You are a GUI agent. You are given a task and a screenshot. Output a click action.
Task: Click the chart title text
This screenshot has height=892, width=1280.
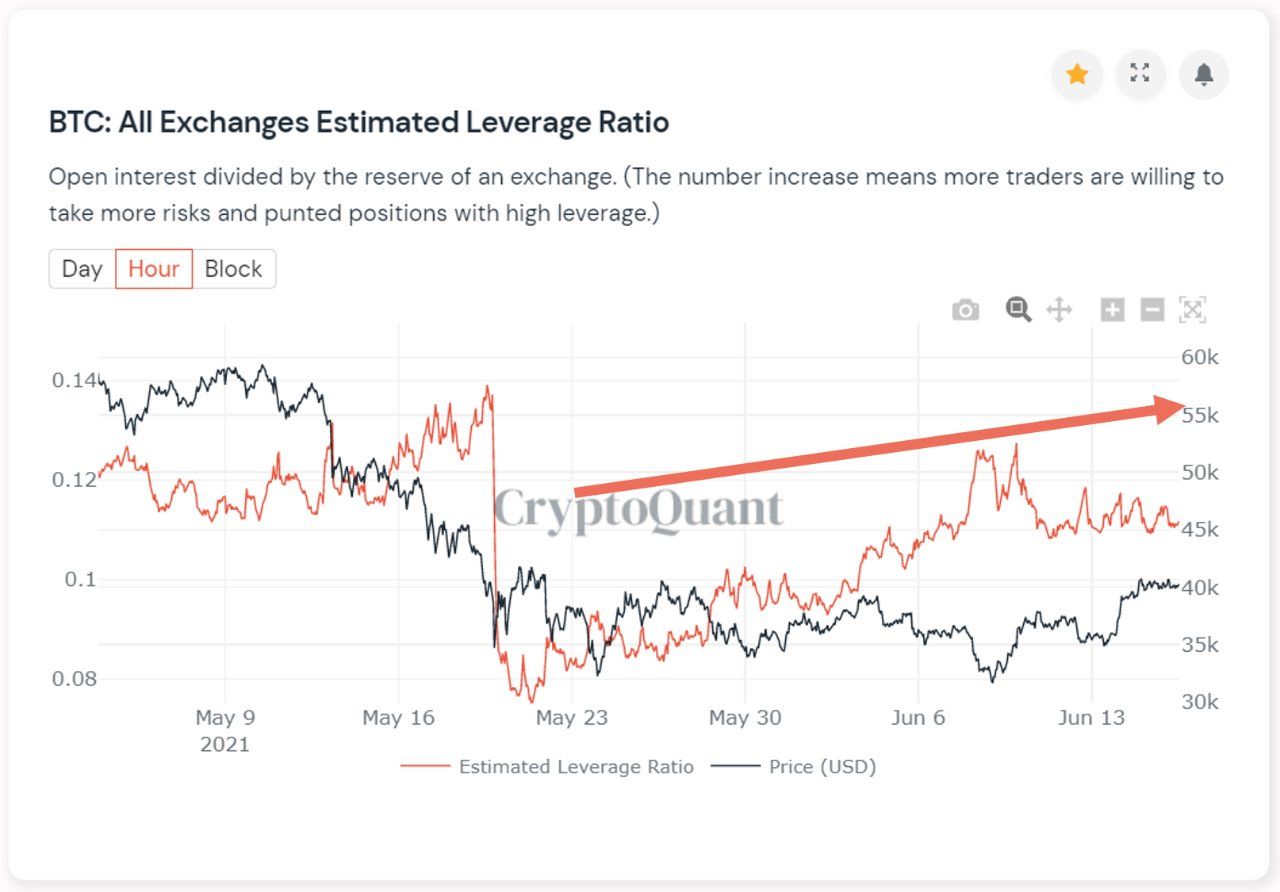359,123
